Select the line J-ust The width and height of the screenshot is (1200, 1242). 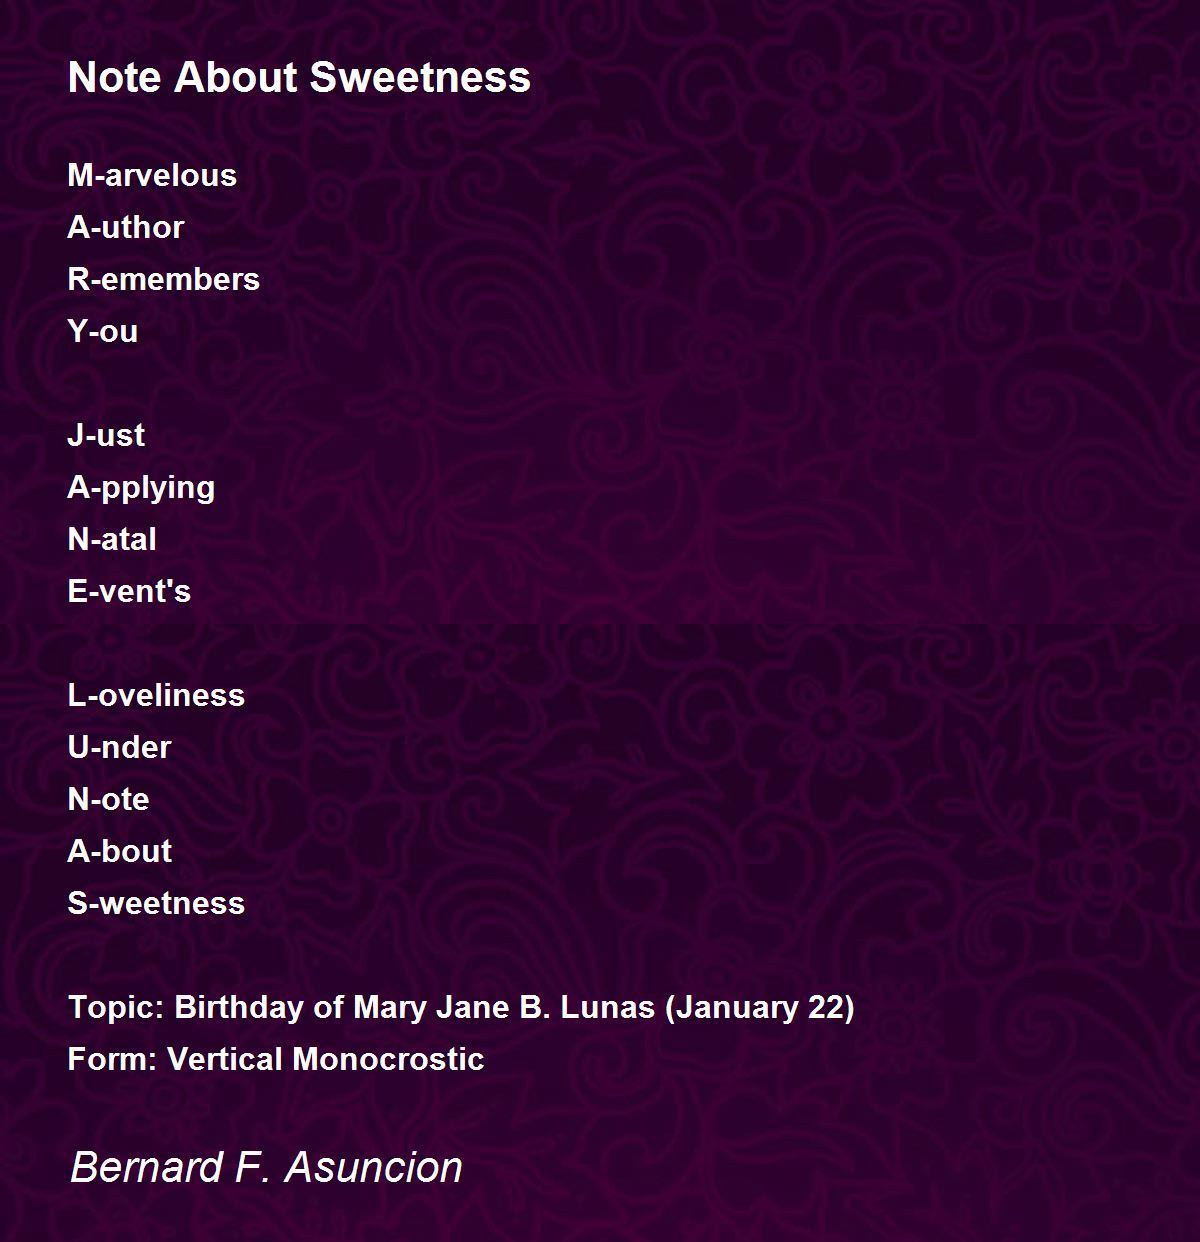(x=106, y=435)
